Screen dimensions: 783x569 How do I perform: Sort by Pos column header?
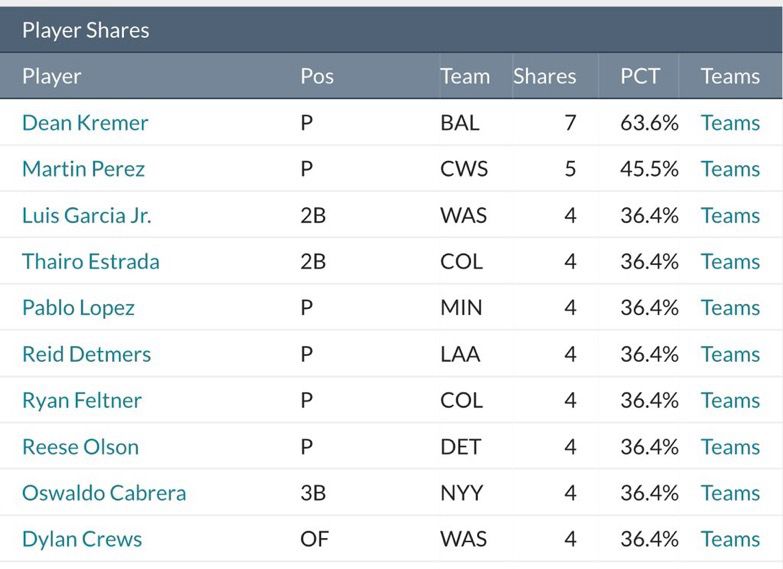click(x=317, y=76)
